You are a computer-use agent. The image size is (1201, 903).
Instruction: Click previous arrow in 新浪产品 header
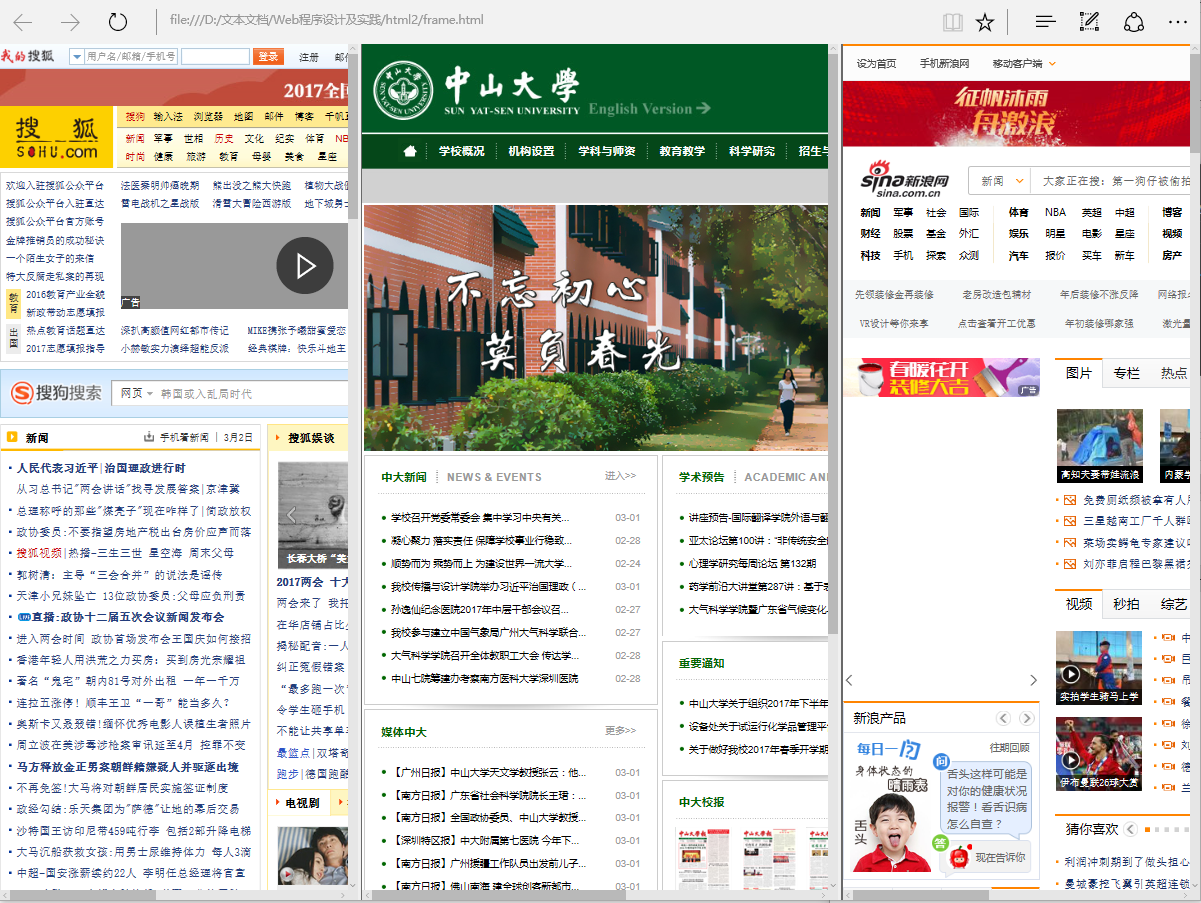[1004, 719]
